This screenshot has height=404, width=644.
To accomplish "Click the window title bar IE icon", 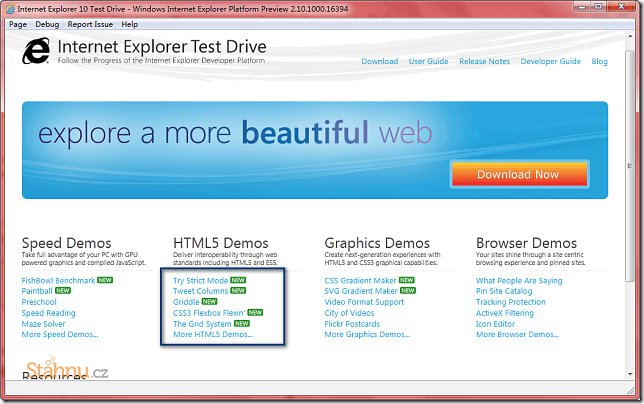I will coord(10,9).
